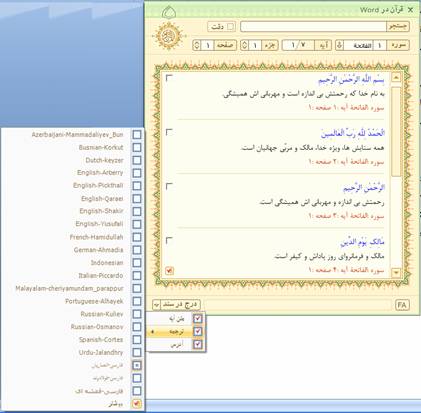Open the verse 1 address link in red
Screen dimensions: 421x413
(x=346, y=108)
